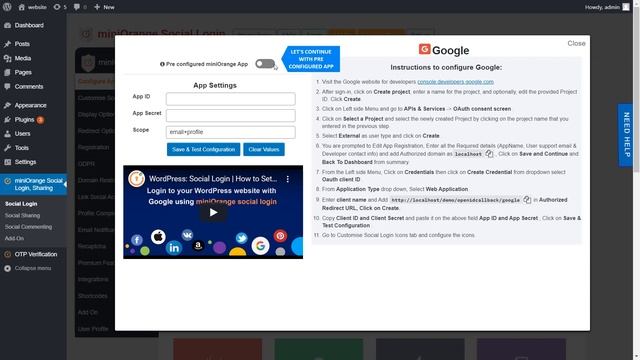This screenshot has width=640, height=360.
Task: Open the console.developers.google.com link
Action: point(456,82)
